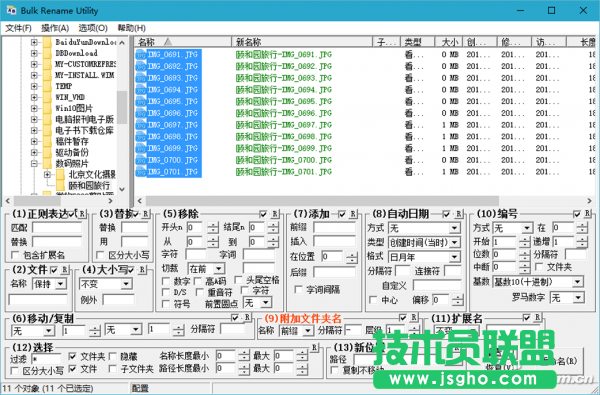Click the JPG file icon of IMG_0701.JPG
600x395 pixels.
pyautogui.click(x=141, y=172)
